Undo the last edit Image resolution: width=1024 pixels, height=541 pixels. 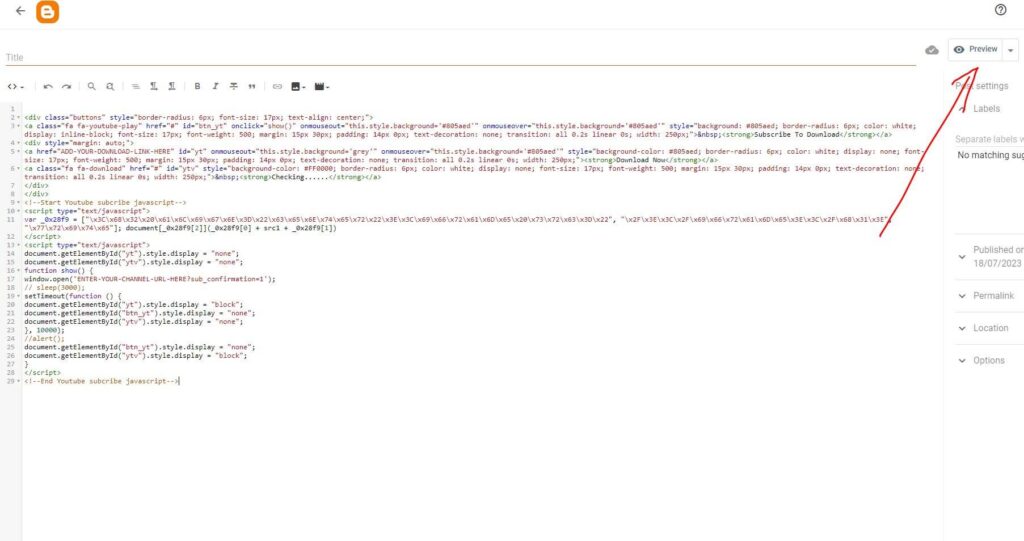pyautogui.click(x=48, y=86)
